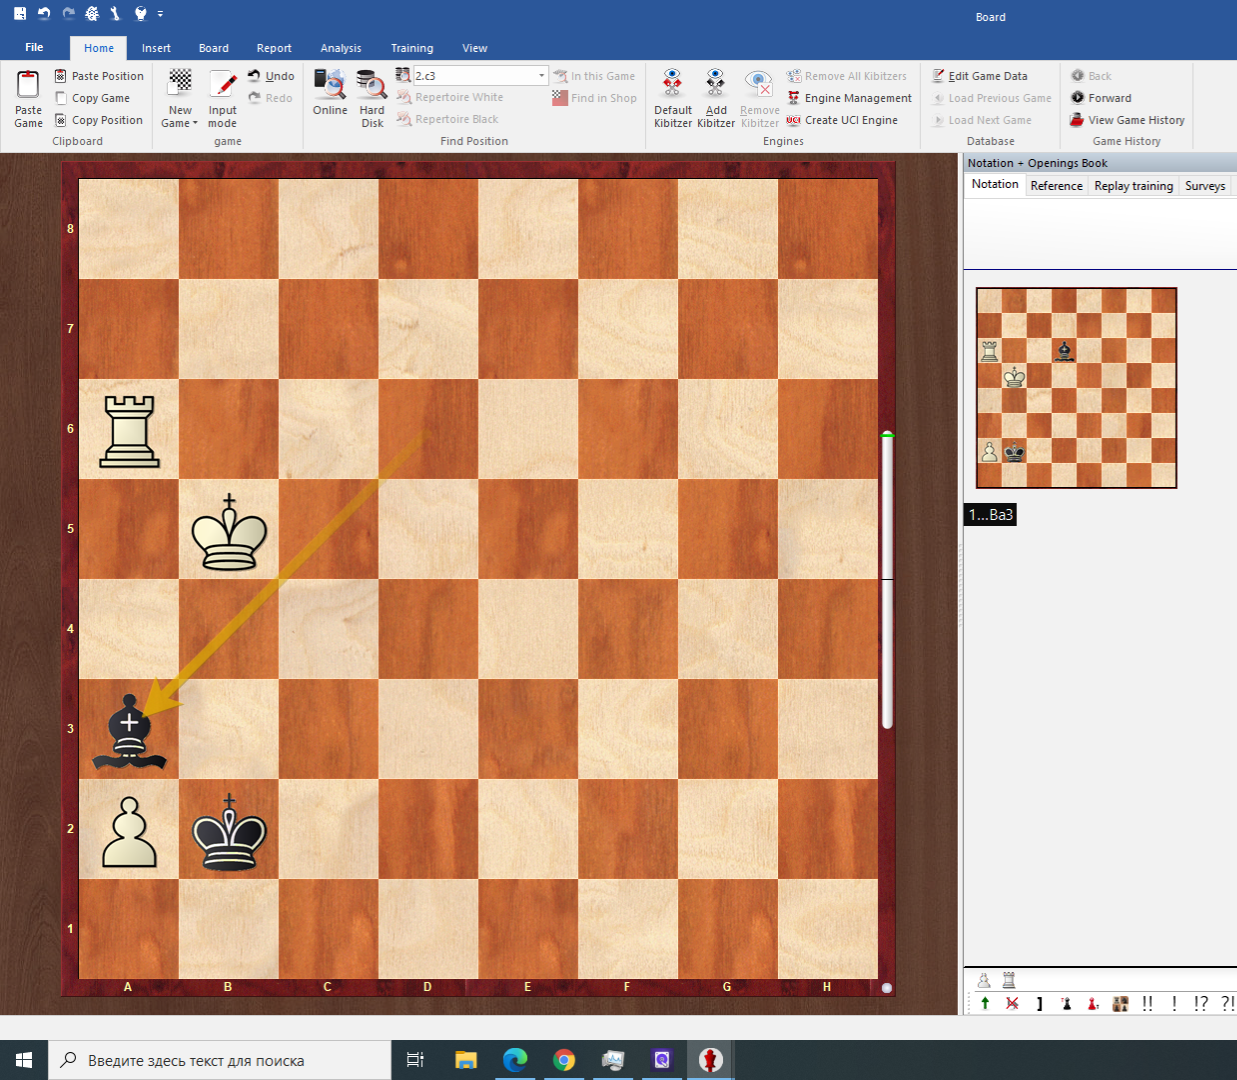Image resolution: width=1237 pixels, height=1080 pixels.
Task: Switch to the Replay training tab
Action: (1133, 186)
